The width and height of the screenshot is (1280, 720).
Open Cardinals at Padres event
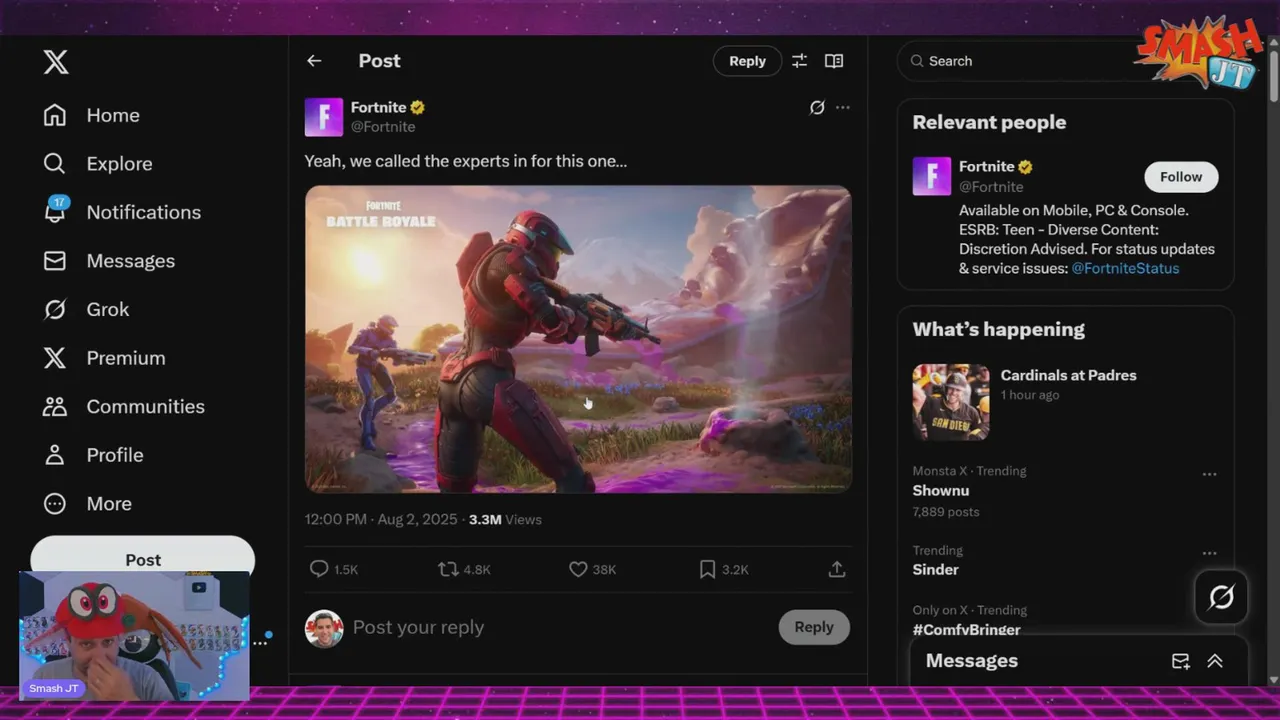coord(1068,375)
